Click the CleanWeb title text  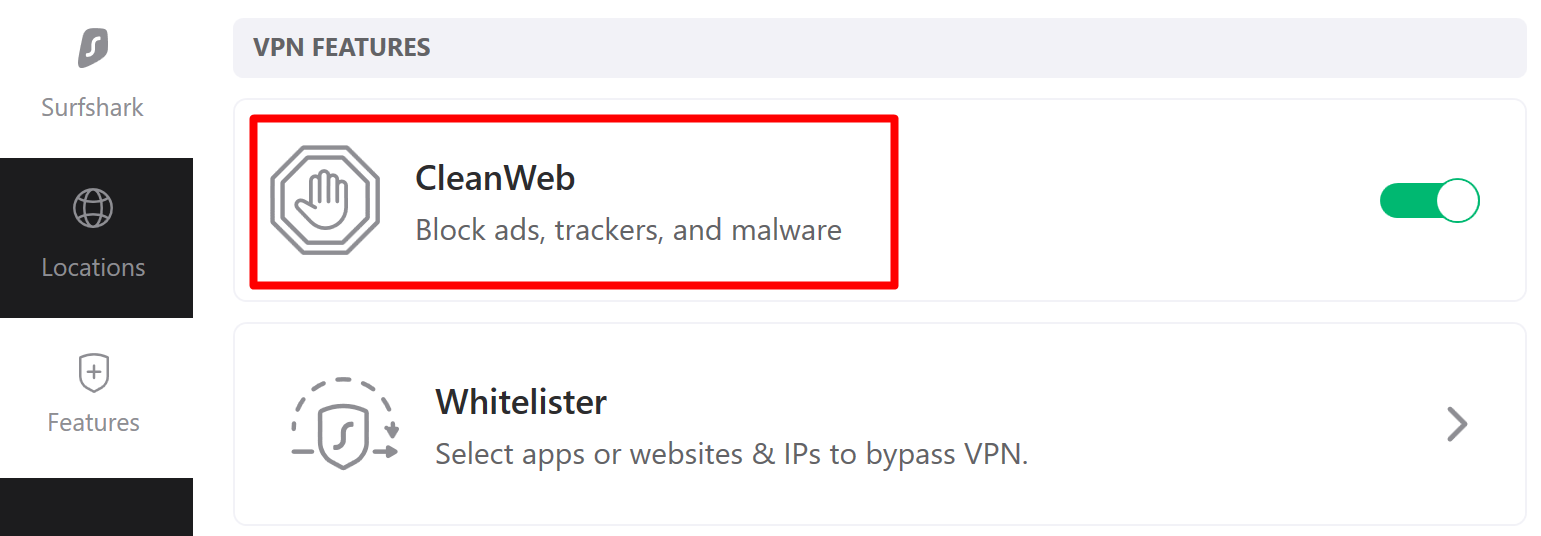495,178
